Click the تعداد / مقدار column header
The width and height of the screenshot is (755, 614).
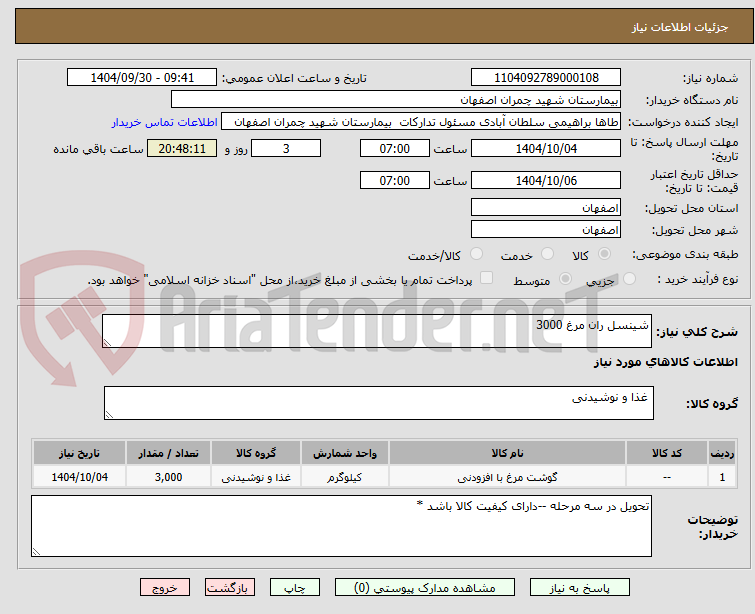coord(169,453)
